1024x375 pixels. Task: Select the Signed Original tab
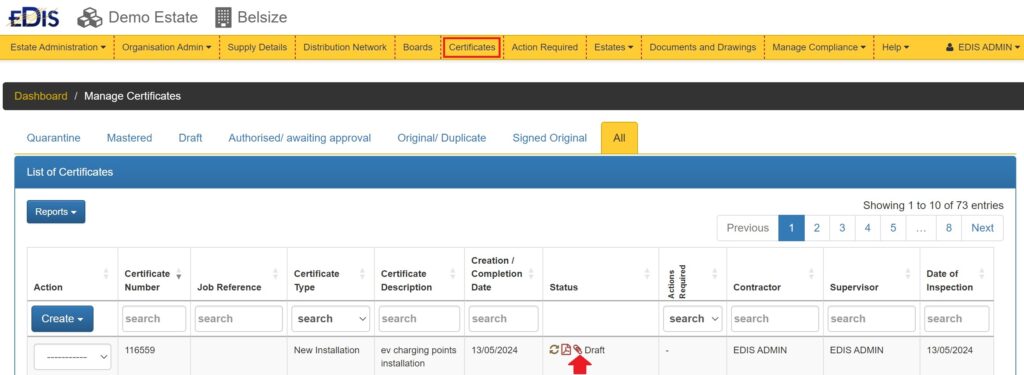(550, 138)
